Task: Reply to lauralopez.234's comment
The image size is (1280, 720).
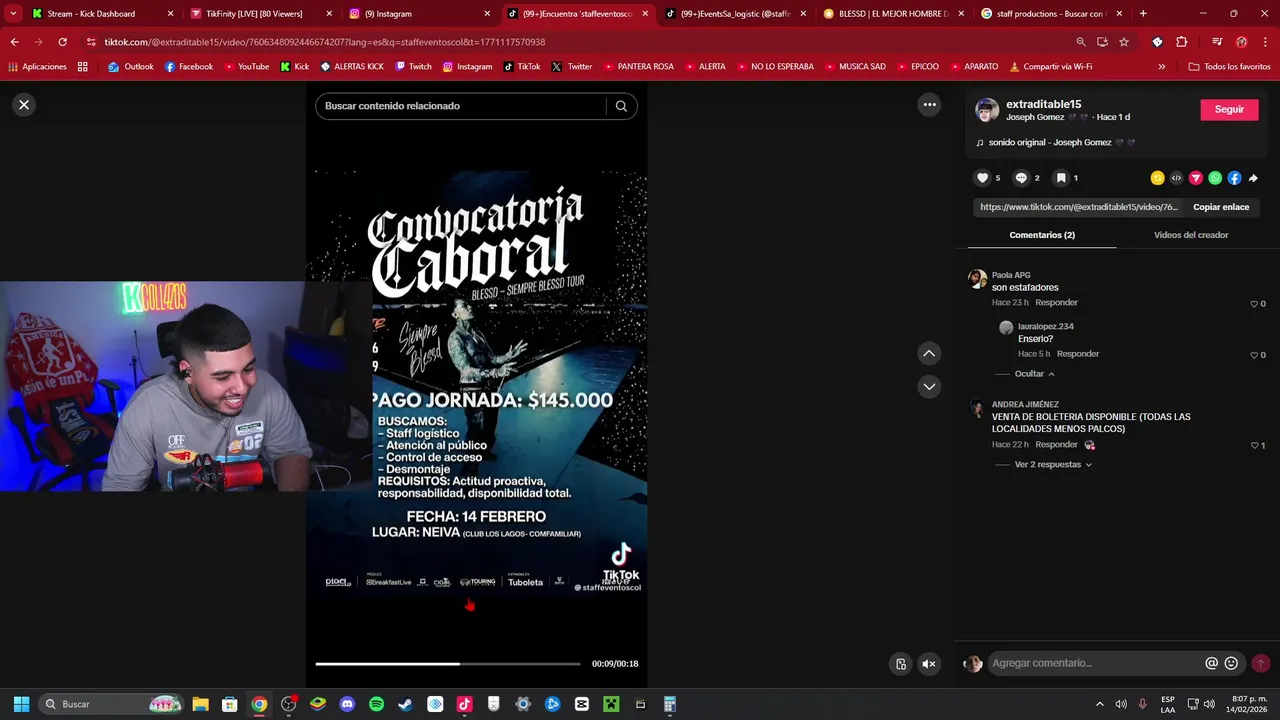Action: [1078, 354]
